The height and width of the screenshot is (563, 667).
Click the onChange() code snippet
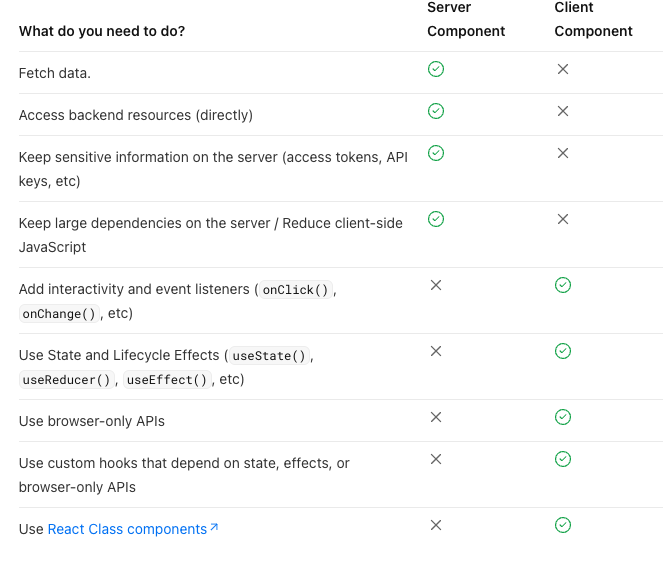[58, 314]
